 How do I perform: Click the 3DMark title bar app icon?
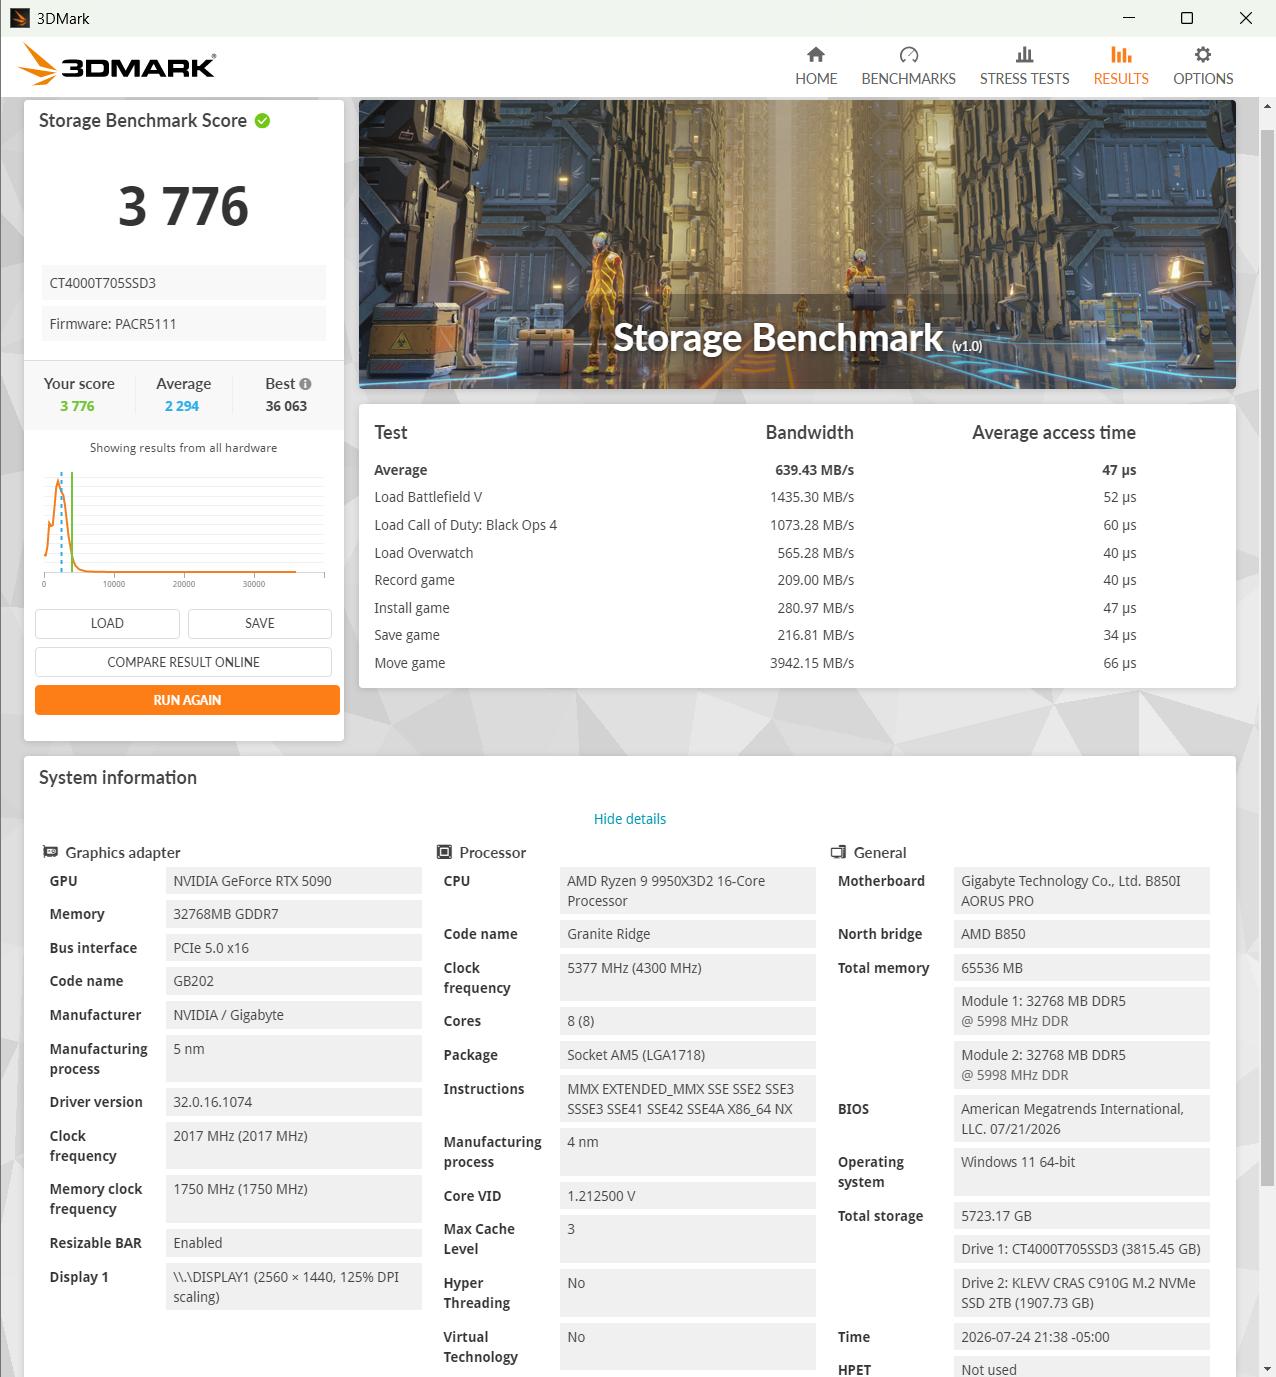(19, 18)
